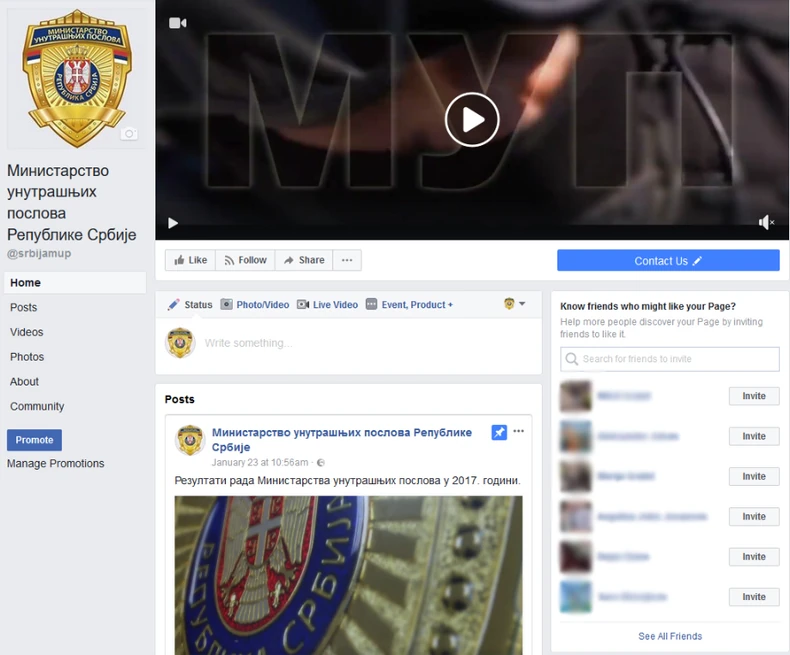The image size is (790, 655).
Task: Expand the posting identity dropdown arrow
Action: (x=522, y=303)
